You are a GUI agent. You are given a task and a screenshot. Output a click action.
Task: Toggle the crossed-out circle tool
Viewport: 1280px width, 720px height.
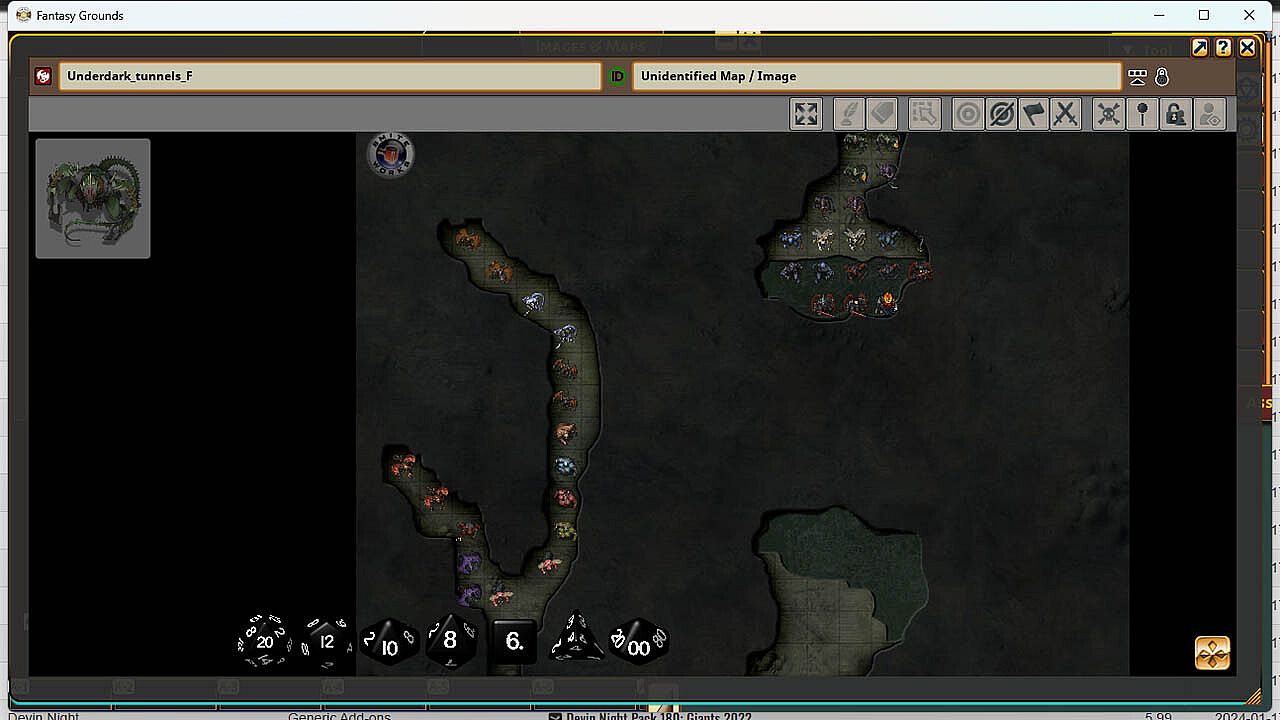1001,114
